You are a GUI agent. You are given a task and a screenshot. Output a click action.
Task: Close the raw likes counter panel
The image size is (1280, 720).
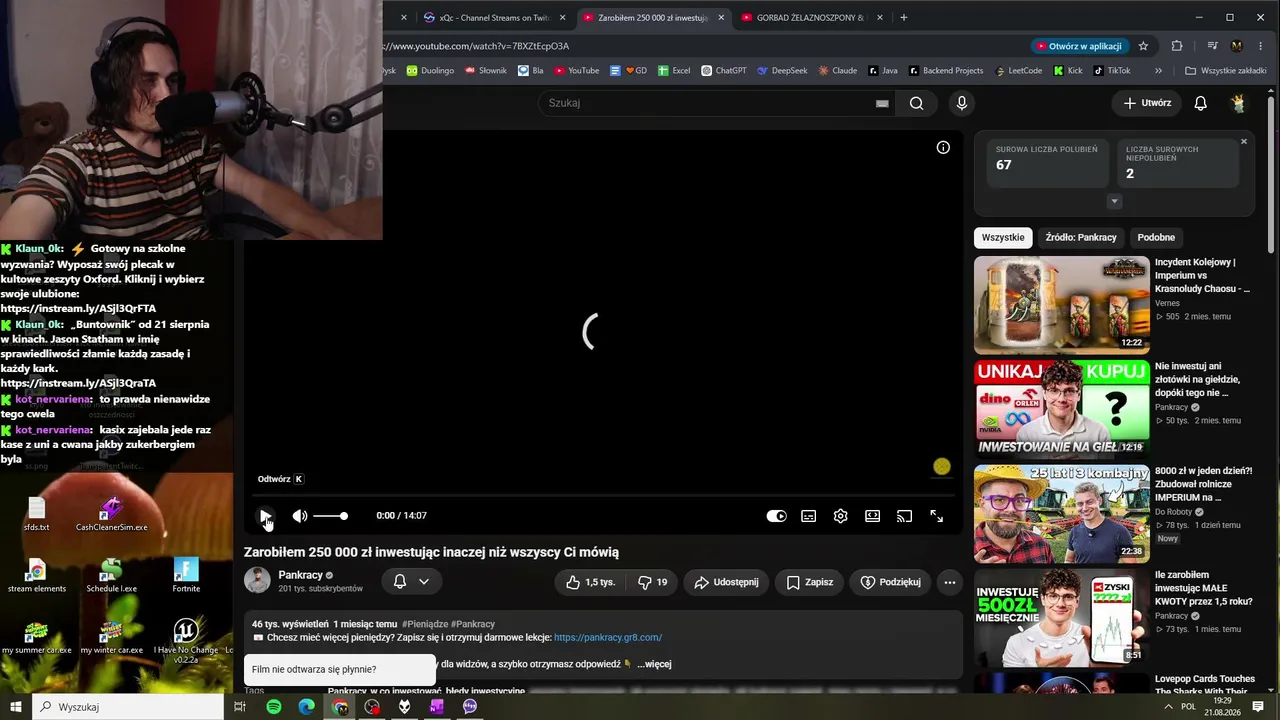(x=1244, y=142)
